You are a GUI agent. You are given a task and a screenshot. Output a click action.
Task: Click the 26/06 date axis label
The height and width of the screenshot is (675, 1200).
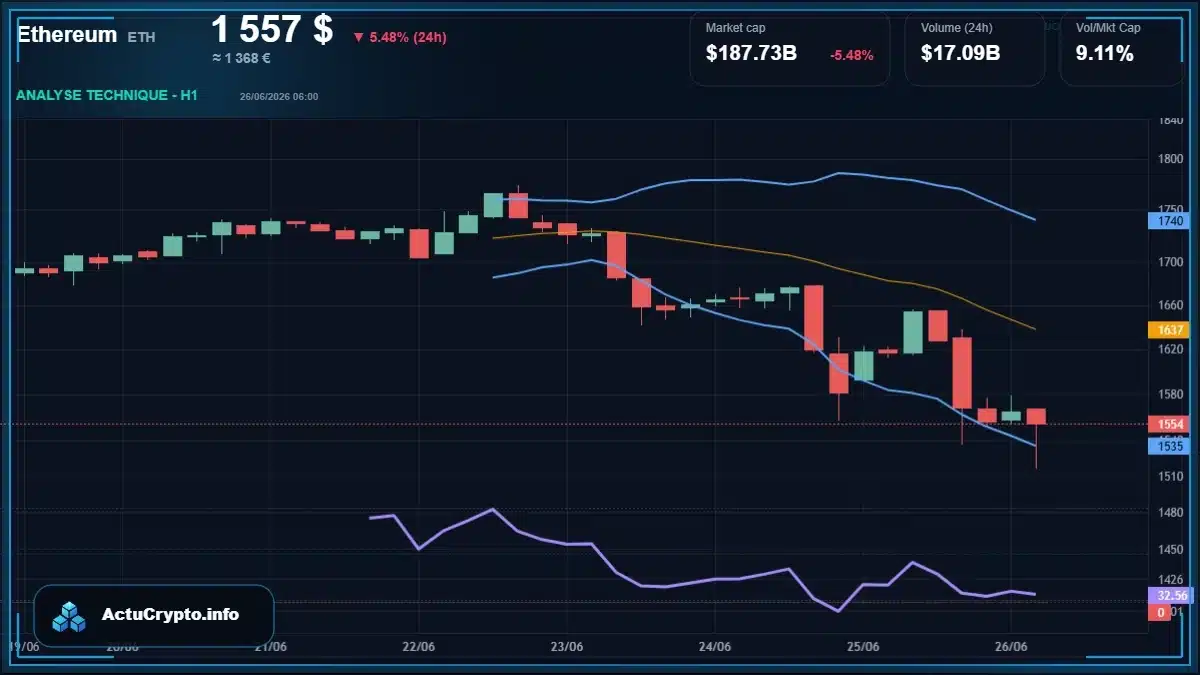pyautogui.click(x=1011, y=647)
